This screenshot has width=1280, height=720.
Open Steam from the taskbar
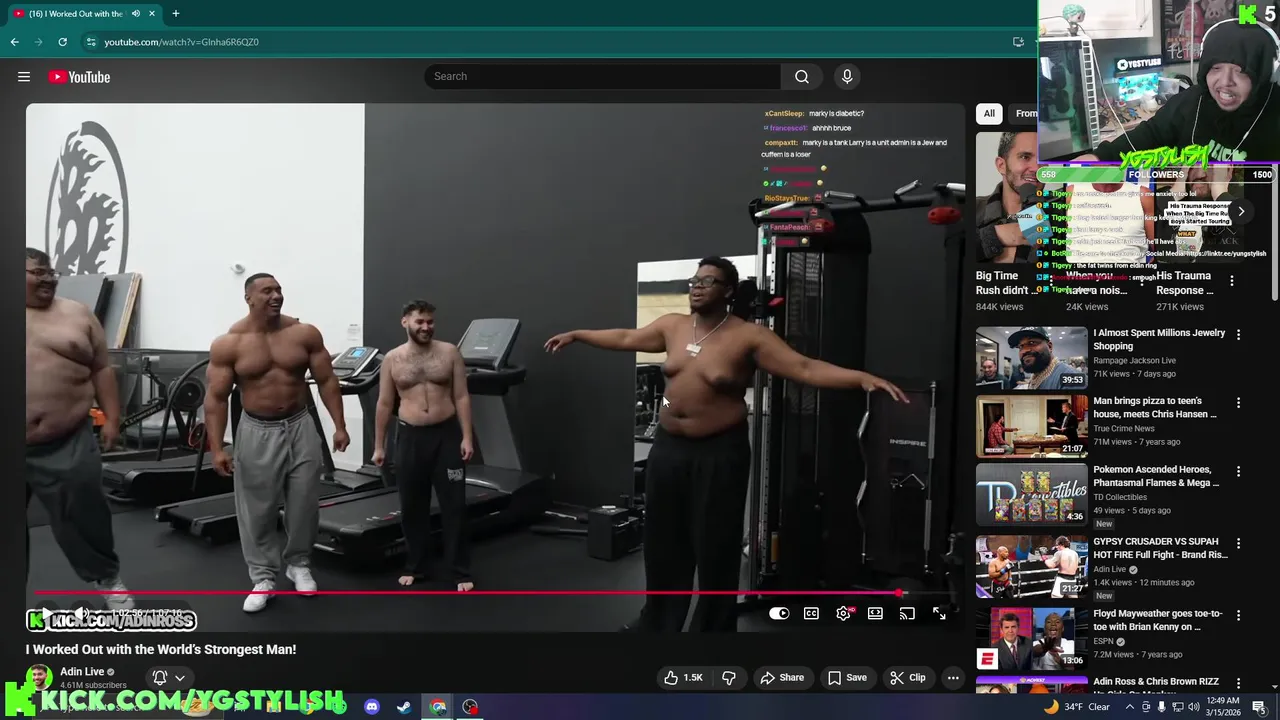coord(404,707)
